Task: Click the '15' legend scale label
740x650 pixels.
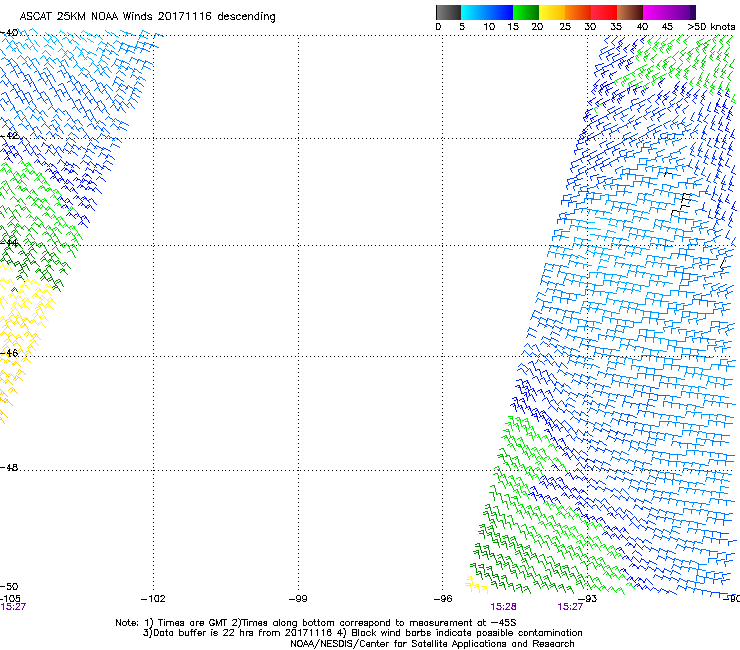Action: (x=513, y=27)
